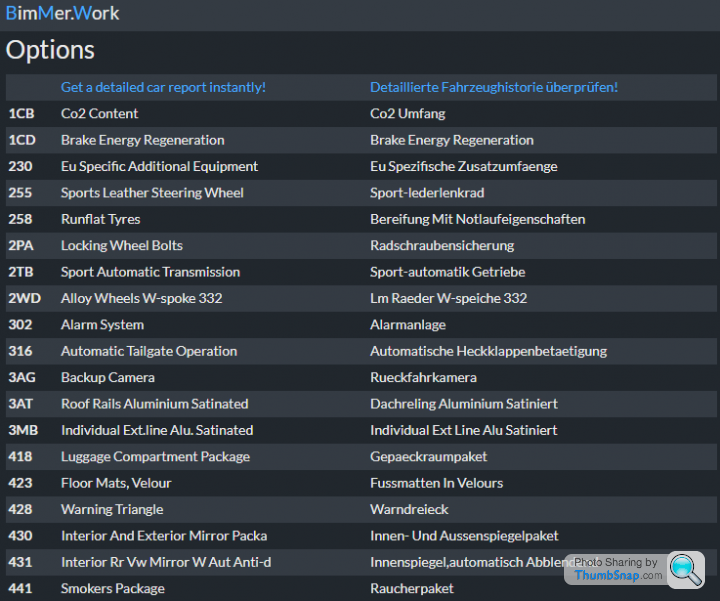Select option code 258

(20, 219)
